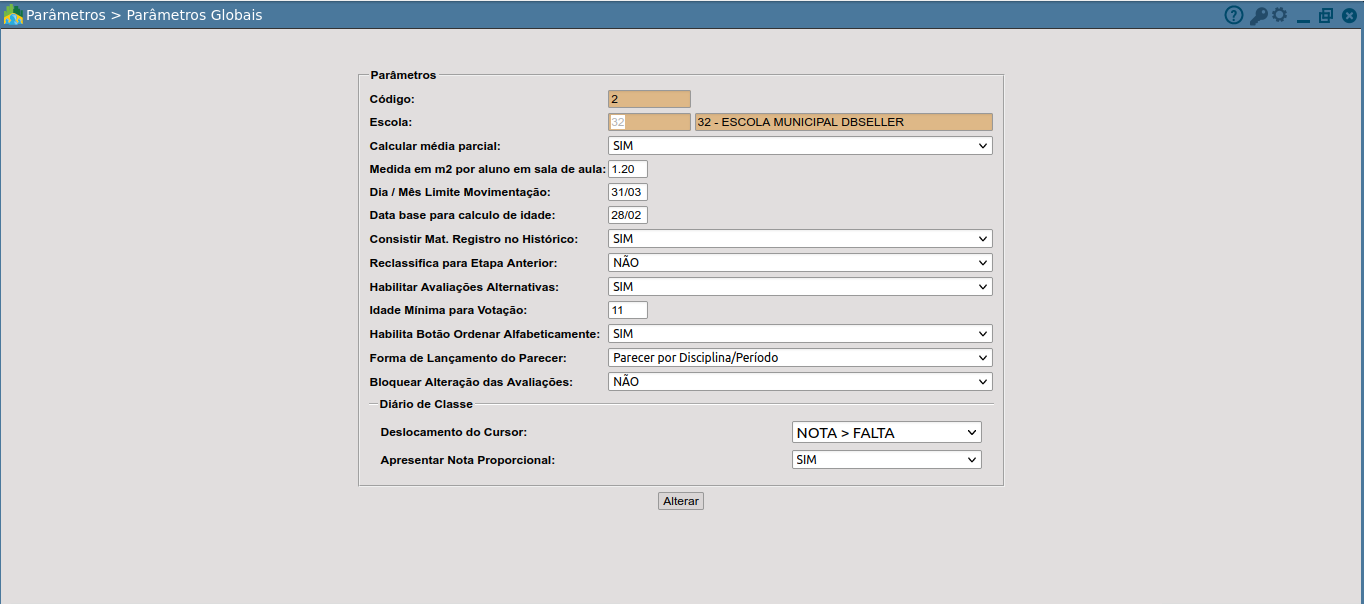Screen dimensions: 1364x604
Task: Select Forma de Lançamento do Parecer dropdown
Action: click(799, 357)
